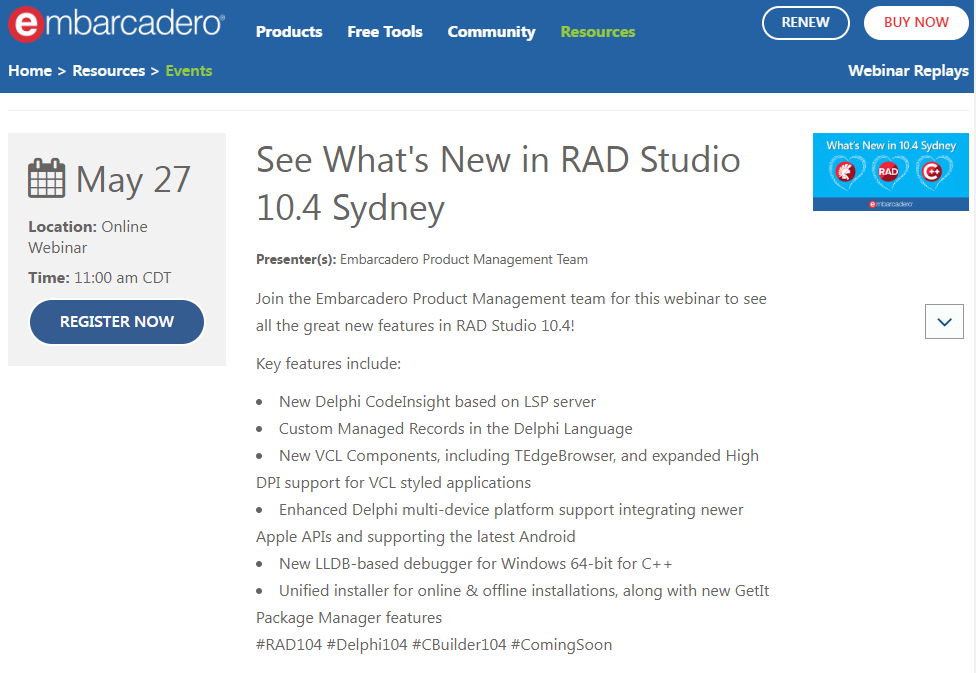
Task: Open the Events breadcrumb link
Action: pyautogui.click(x=189, y=71)
